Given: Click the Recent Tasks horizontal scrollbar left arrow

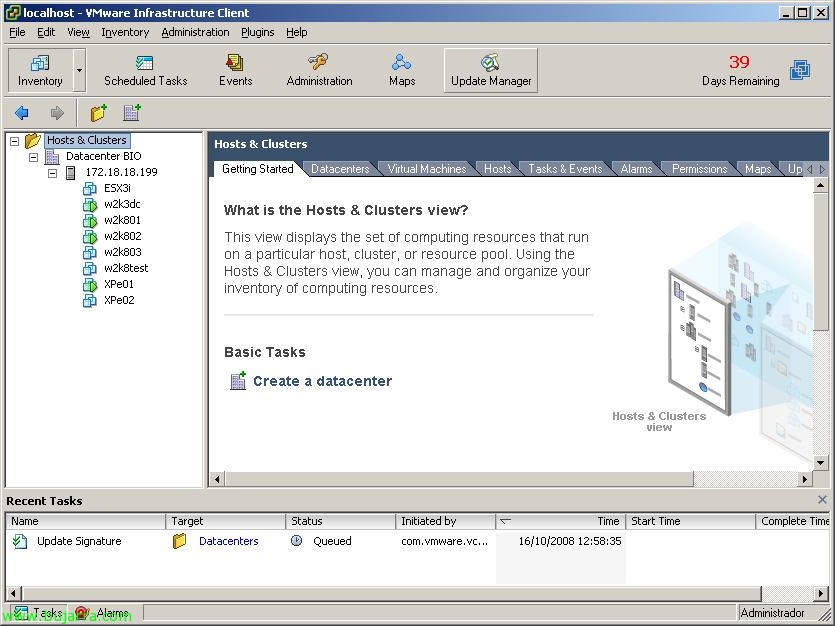Looking at the screenshot, I should click(13, 593).
